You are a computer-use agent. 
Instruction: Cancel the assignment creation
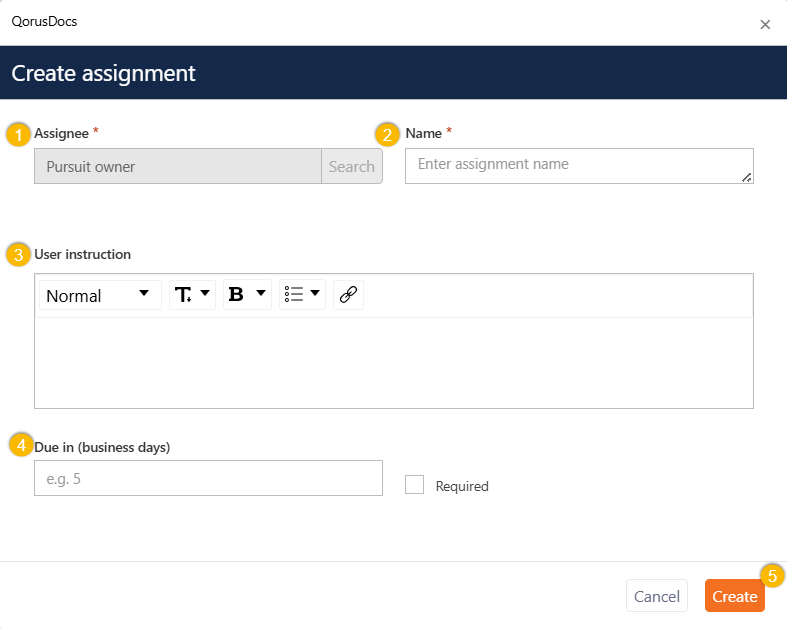click(x=656, y=596)
